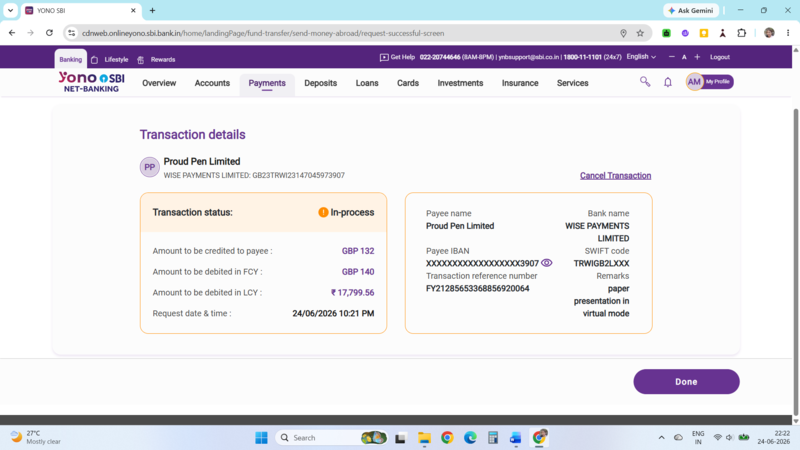The height and width of the screenshot is (450, 800).
Task: Bookmark this page with the star
Action: (640, 33)
